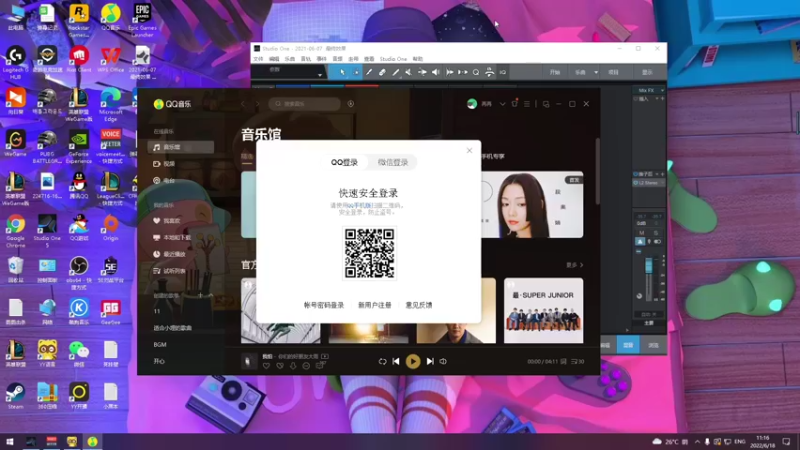Select the Mute tool in Studio One toolbar
This screenshot has height=450, width=800.
[409, 72]
